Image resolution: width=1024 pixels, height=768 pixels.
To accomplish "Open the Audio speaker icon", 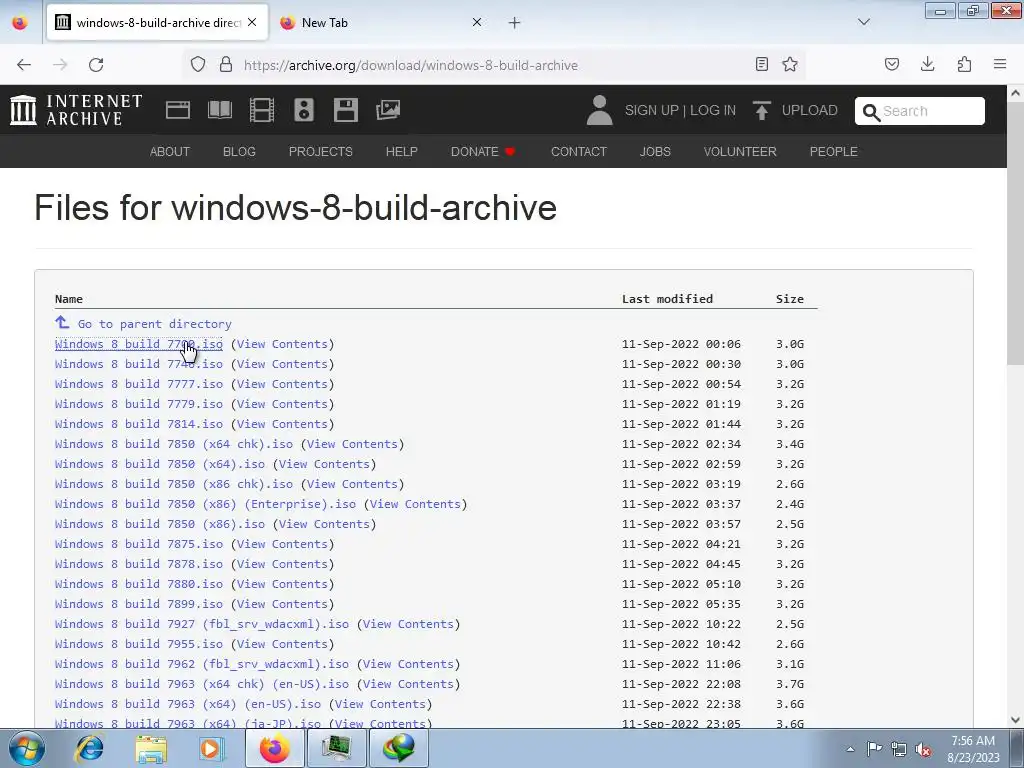I will coord(304,110).
